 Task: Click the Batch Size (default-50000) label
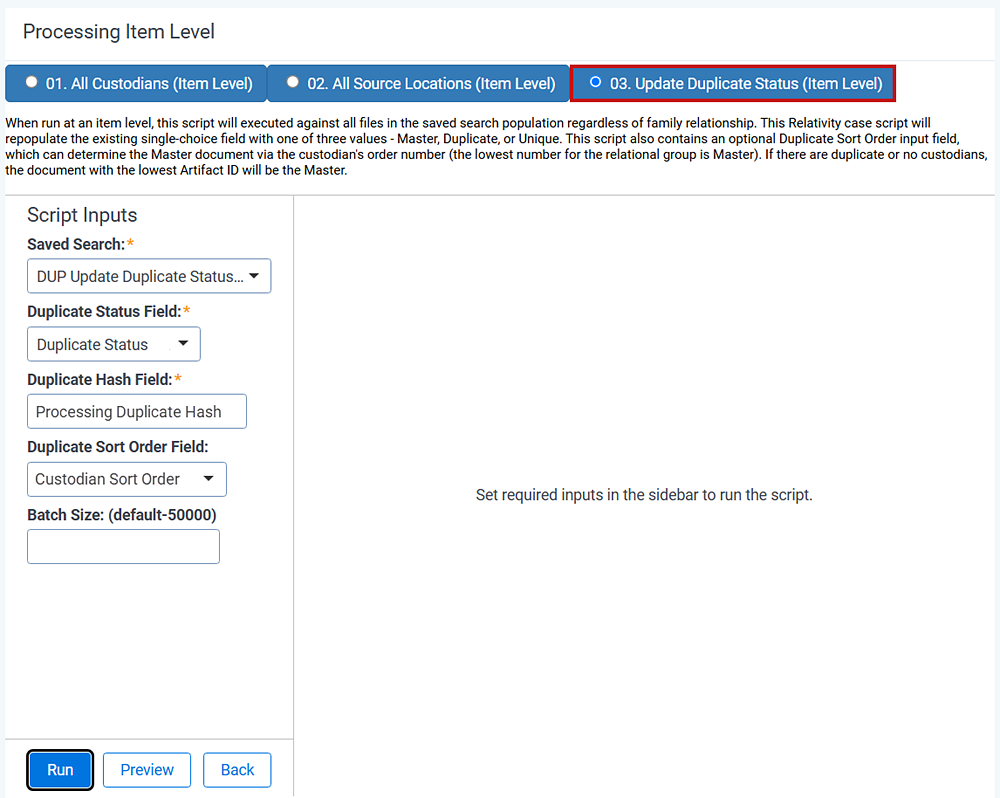click(x=122, y=515)
